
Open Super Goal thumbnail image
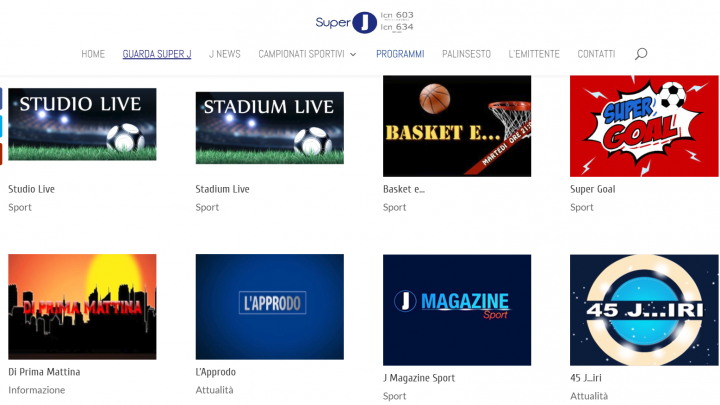tap(644, 126)
